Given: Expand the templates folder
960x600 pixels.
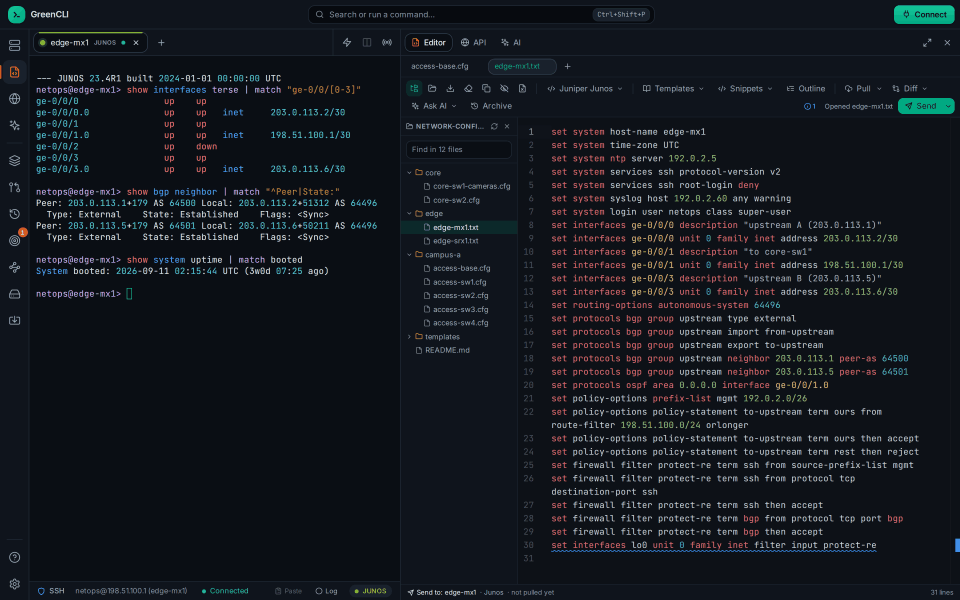Looking at the screenshot, I should [410, 337].
